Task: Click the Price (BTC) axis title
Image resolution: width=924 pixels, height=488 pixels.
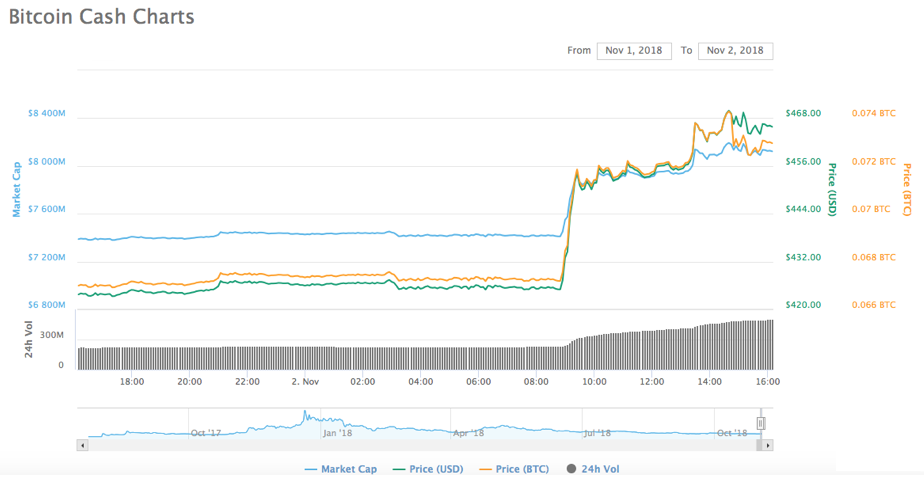Action: pos(907,190)
